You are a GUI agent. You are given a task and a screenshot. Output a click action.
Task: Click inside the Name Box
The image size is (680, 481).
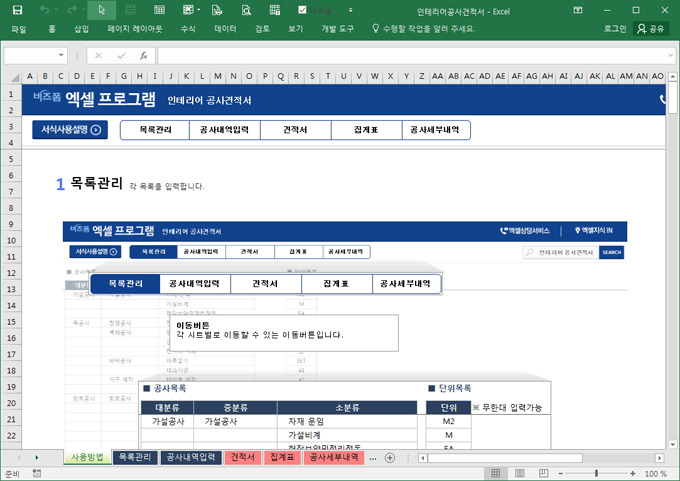click(30, 56)
